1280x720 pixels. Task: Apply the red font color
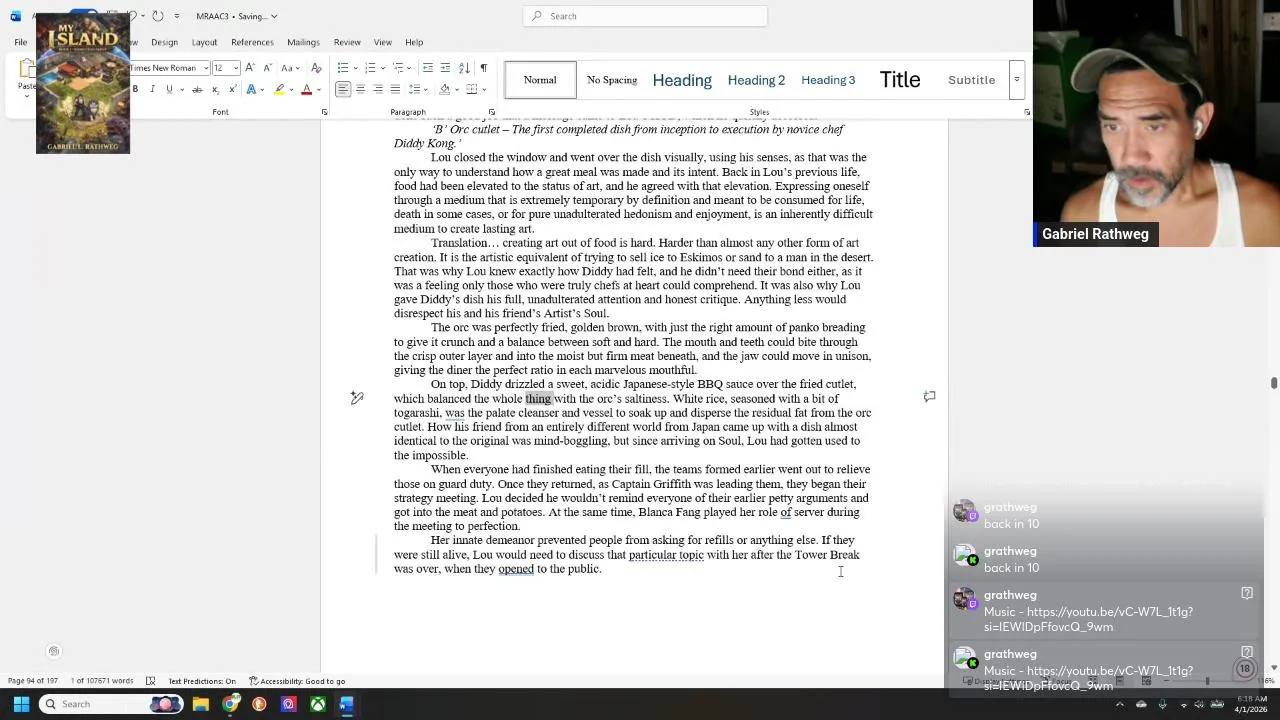pos(306,89)
